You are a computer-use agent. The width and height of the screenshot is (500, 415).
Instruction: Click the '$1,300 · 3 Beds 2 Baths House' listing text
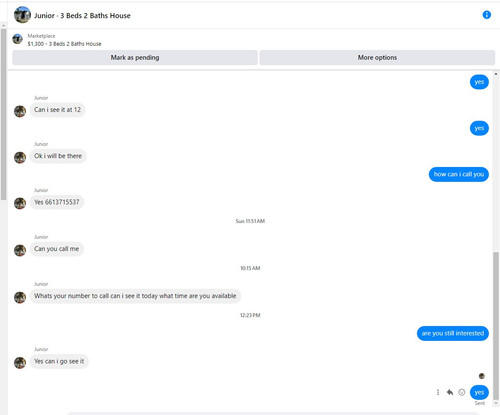coord(64,44)
